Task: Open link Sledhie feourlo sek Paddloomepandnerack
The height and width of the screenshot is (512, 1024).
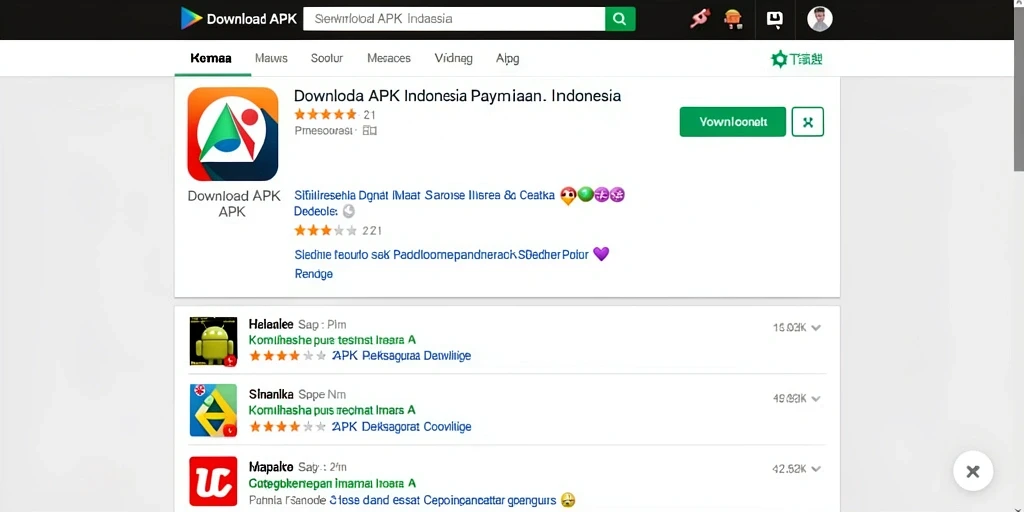Action: (x=441, y=255)
